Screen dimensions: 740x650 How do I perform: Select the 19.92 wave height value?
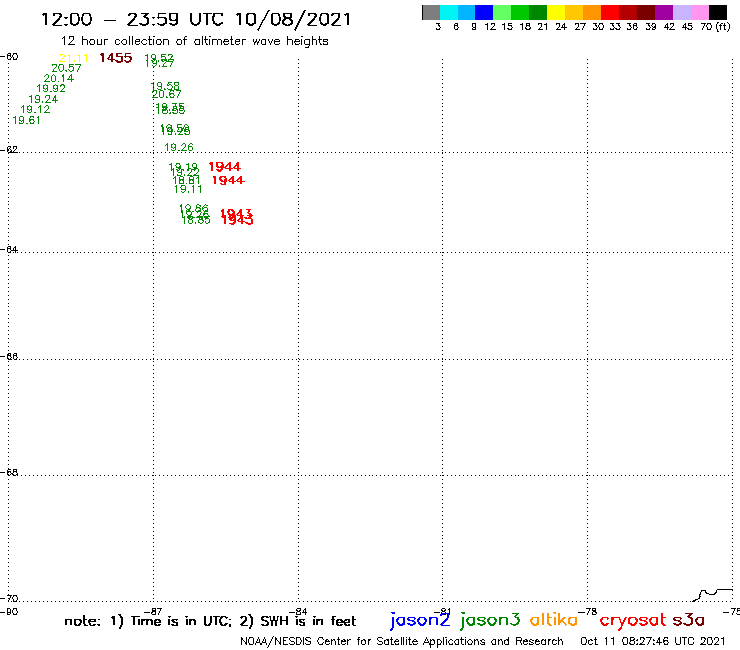pos(51,88)
